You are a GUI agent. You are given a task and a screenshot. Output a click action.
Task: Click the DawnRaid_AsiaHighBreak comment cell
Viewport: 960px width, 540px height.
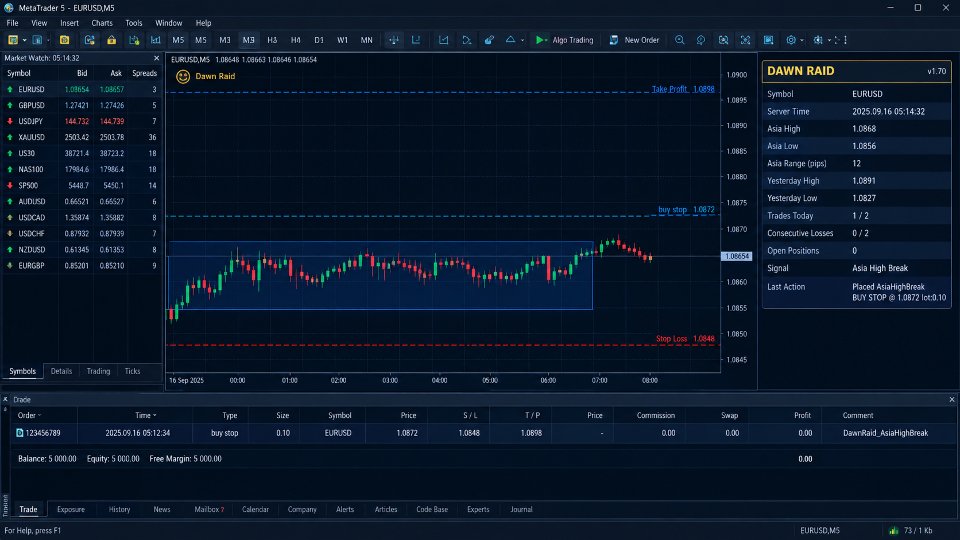pos(885,433)
